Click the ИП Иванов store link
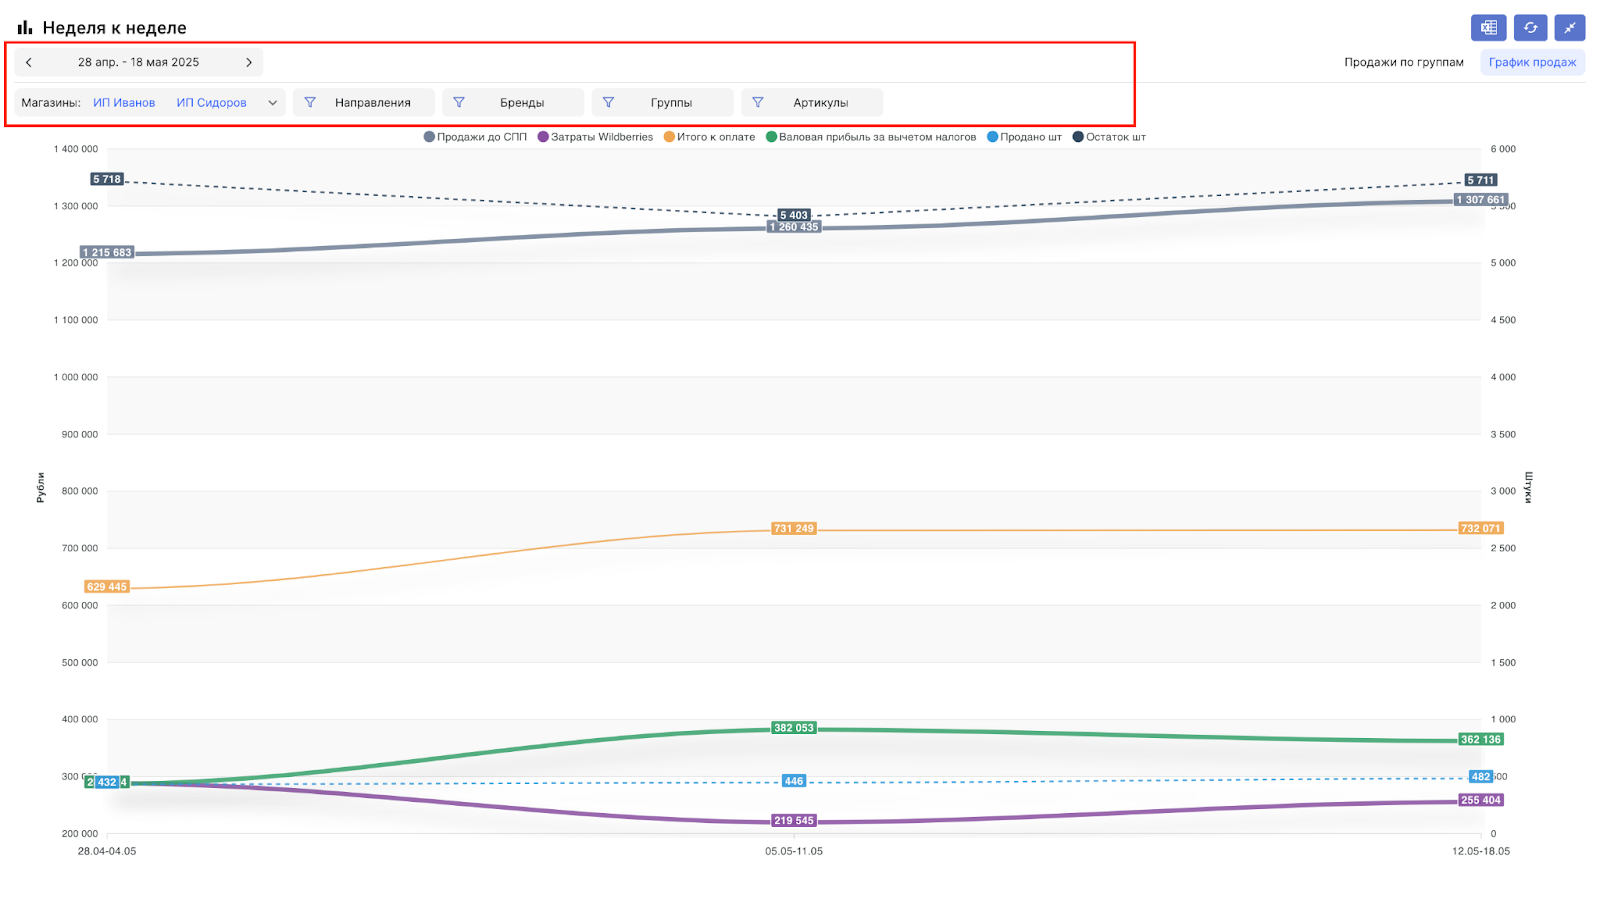This screenshot has width=1600, height=902. point(124,103)
